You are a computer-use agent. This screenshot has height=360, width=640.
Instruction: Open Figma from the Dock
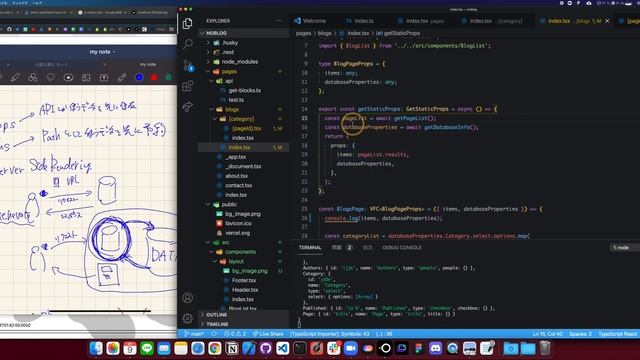click(x=418, y=348)
